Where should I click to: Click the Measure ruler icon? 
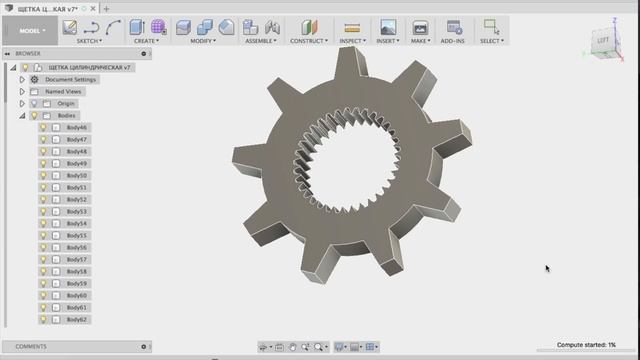(352, 28)
